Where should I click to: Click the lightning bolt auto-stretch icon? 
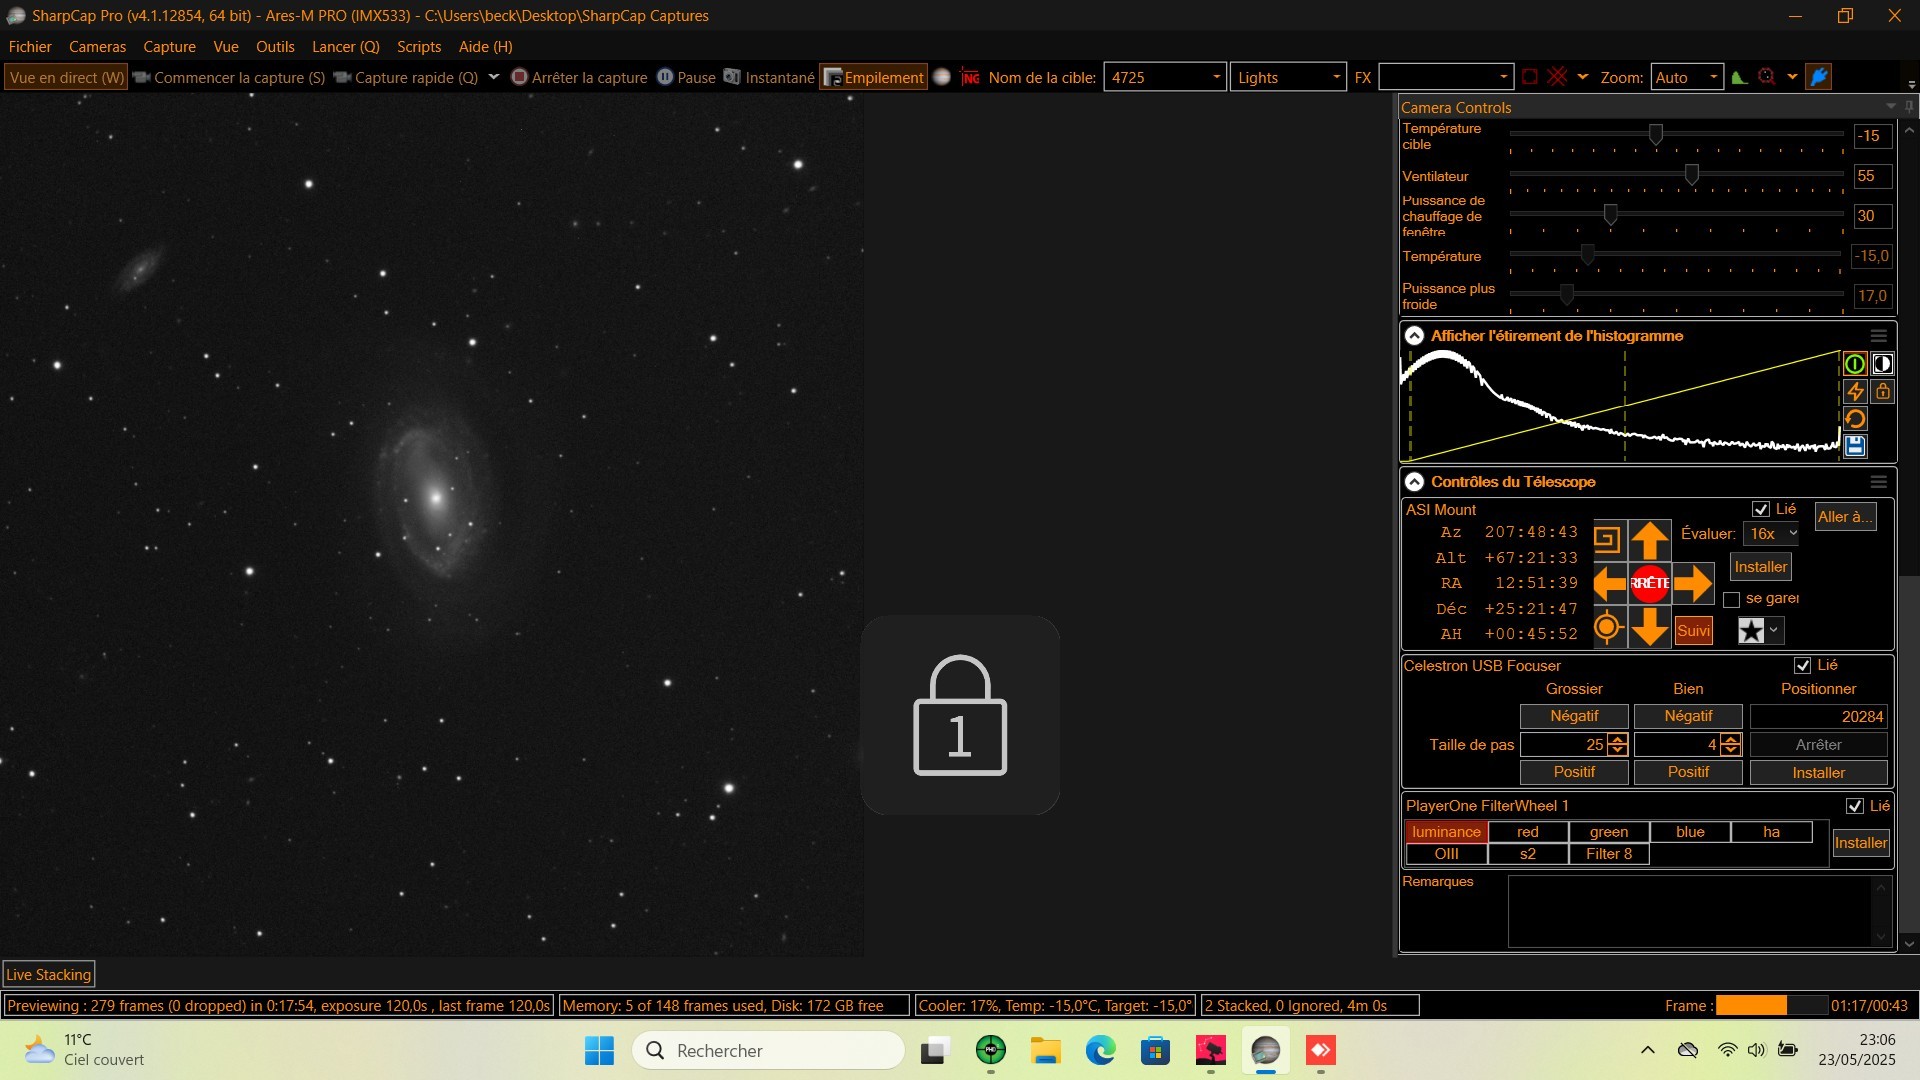[1855, 391]
